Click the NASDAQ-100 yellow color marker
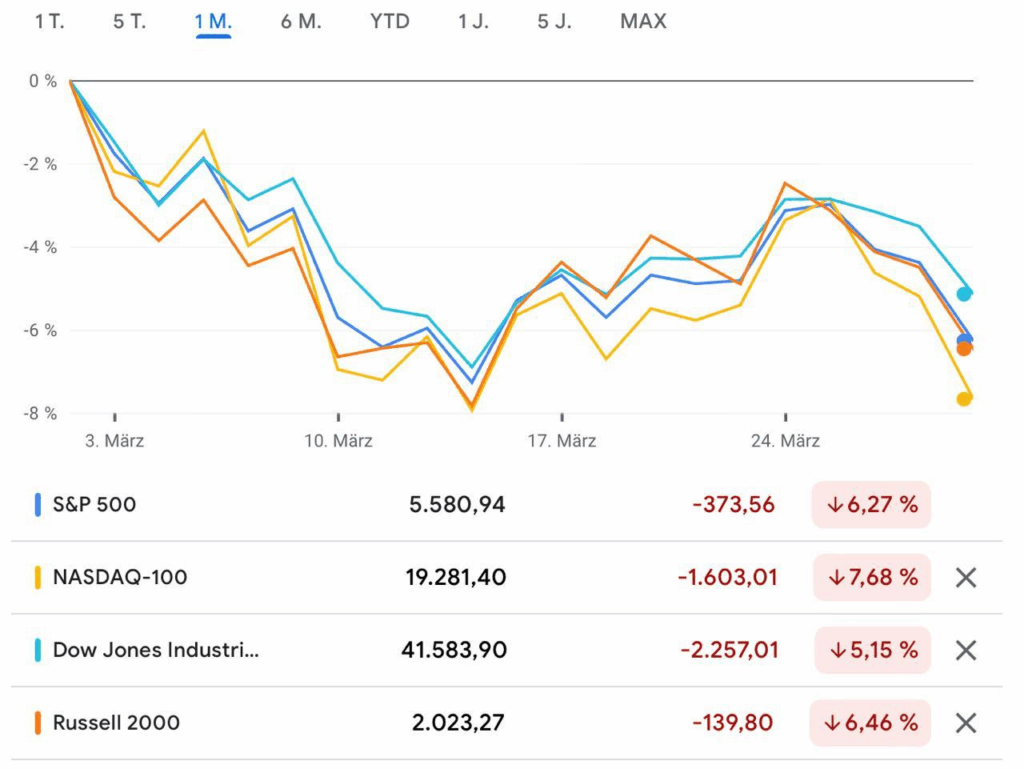The image size is (1024, 769). pyautogui.click(x=38, y=577)
